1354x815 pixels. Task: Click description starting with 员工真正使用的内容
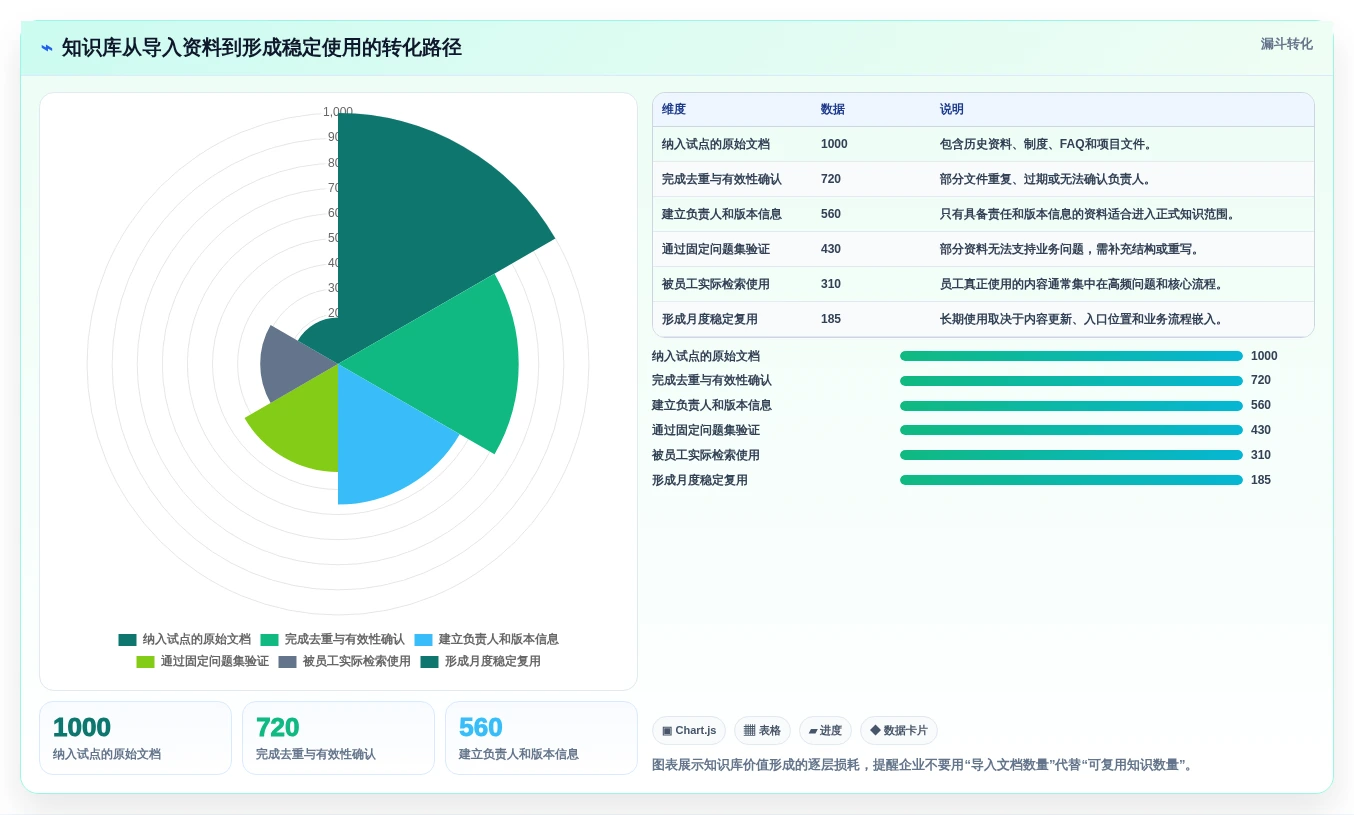(1084, 284)
